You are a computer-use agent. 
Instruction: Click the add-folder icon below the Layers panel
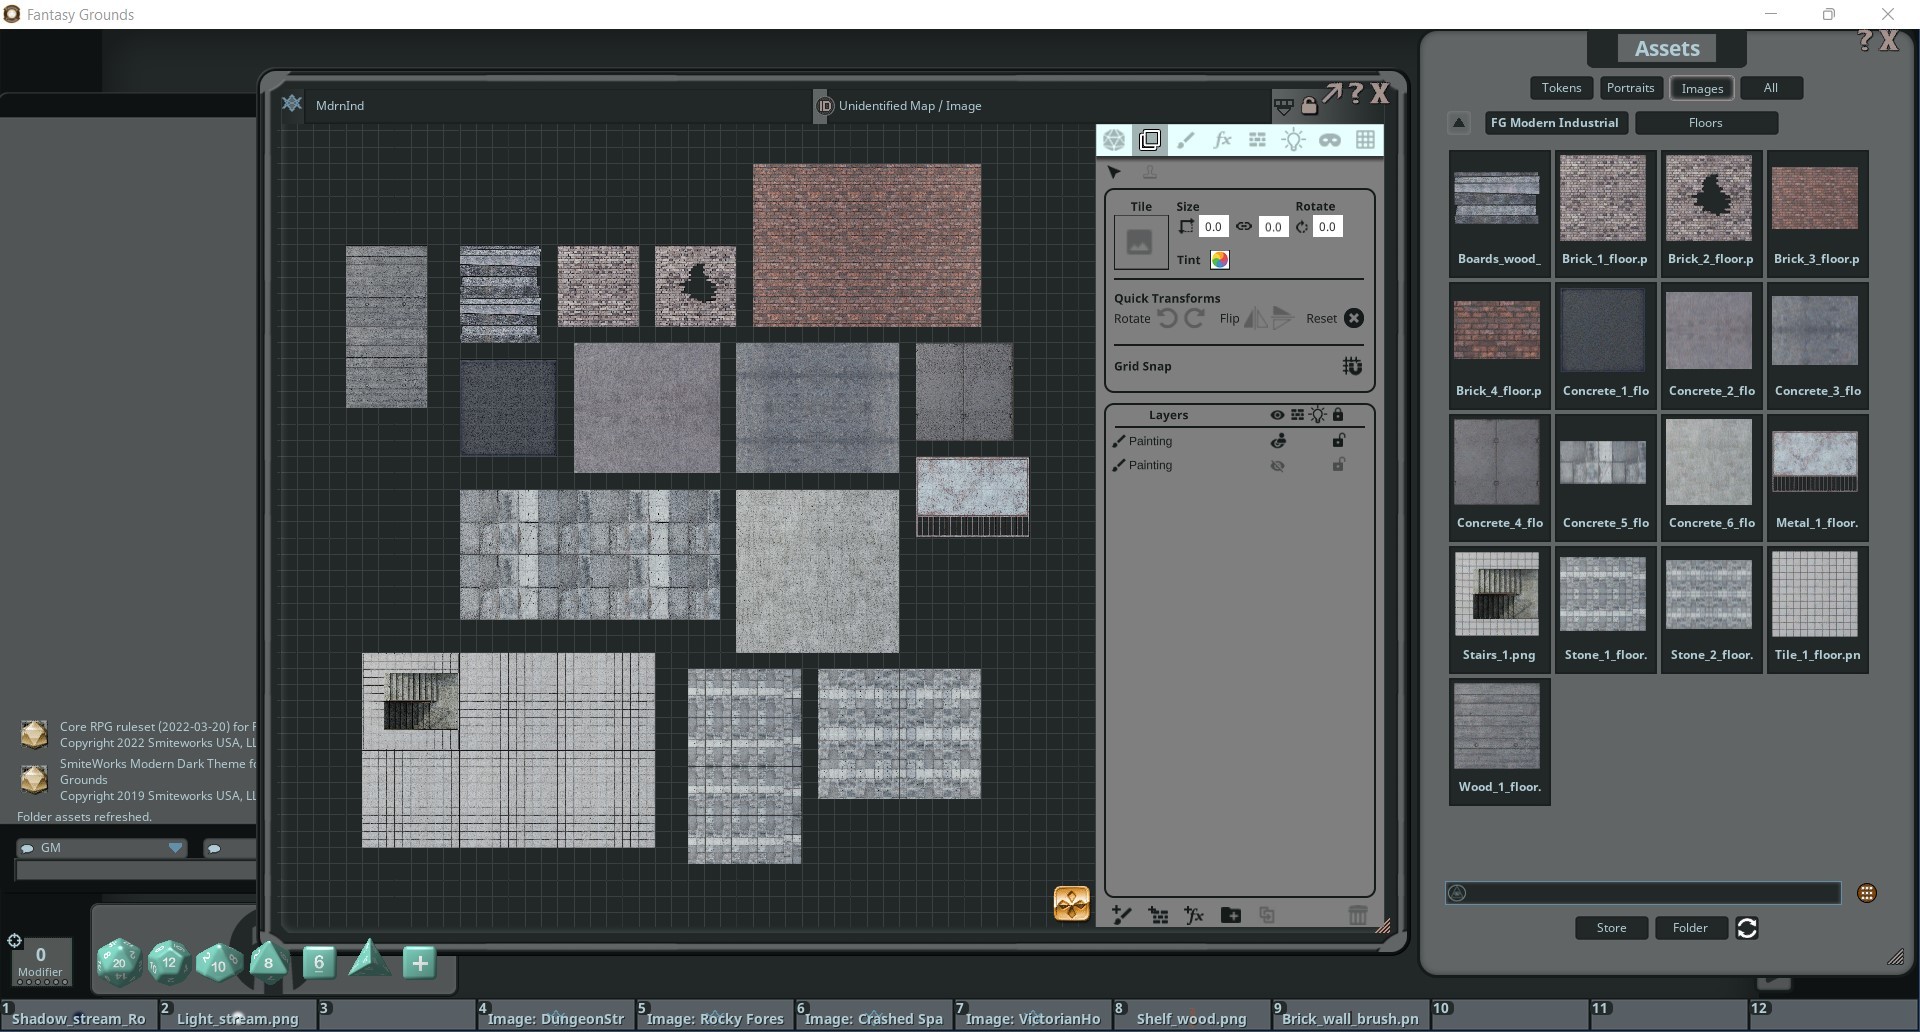click(x=1230, y=915)
